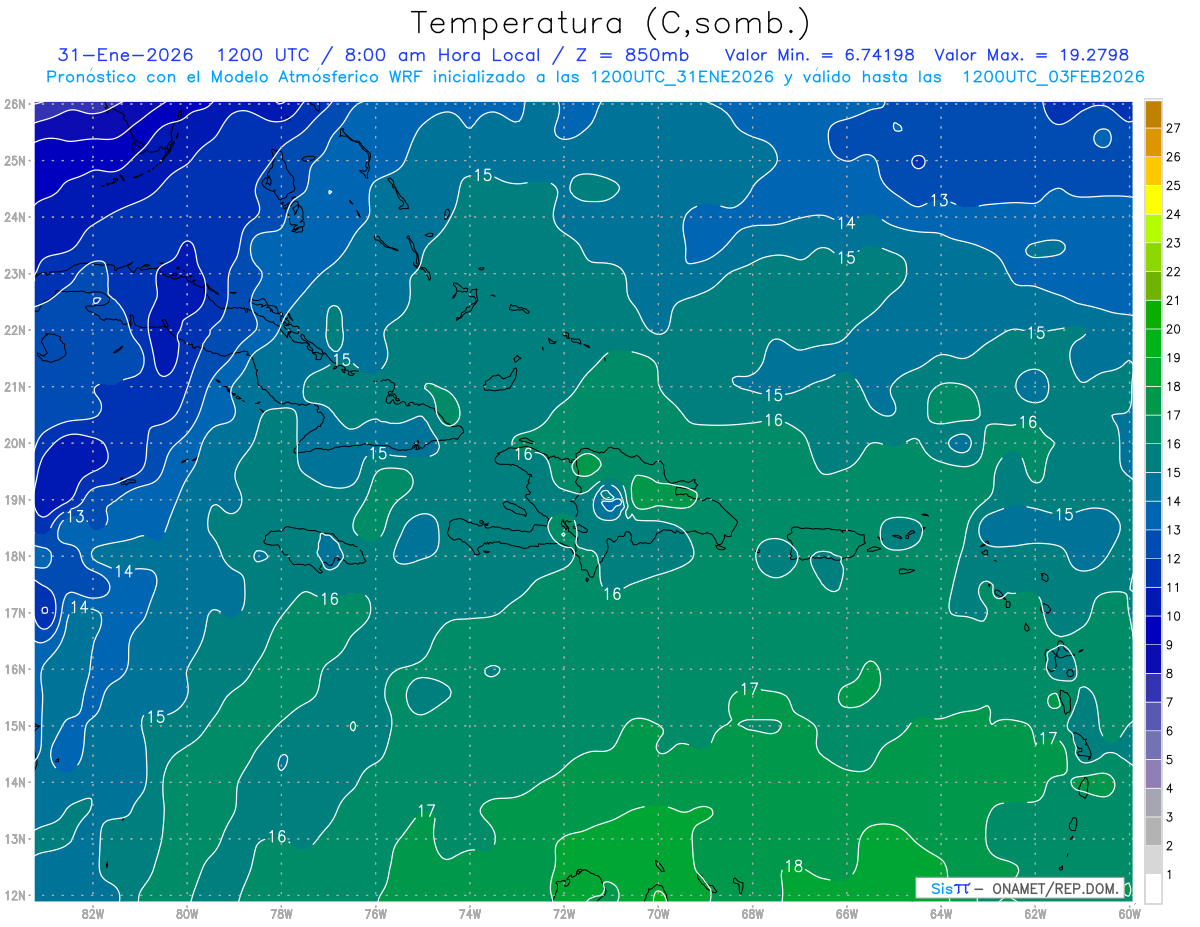
Task: Click the 19N latitude axis label
Action: tap(14, 499)
